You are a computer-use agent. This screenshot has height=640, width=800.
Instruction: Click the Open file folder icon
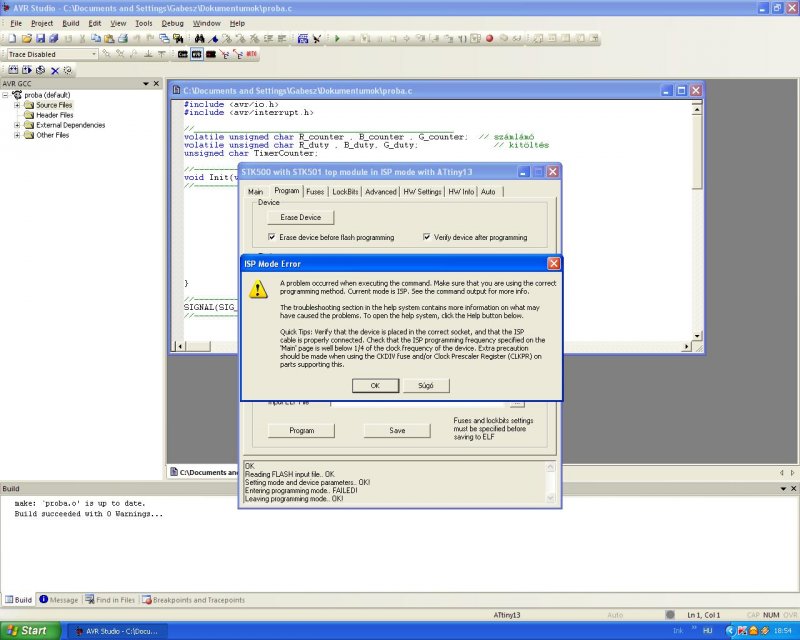coord(27,38)
